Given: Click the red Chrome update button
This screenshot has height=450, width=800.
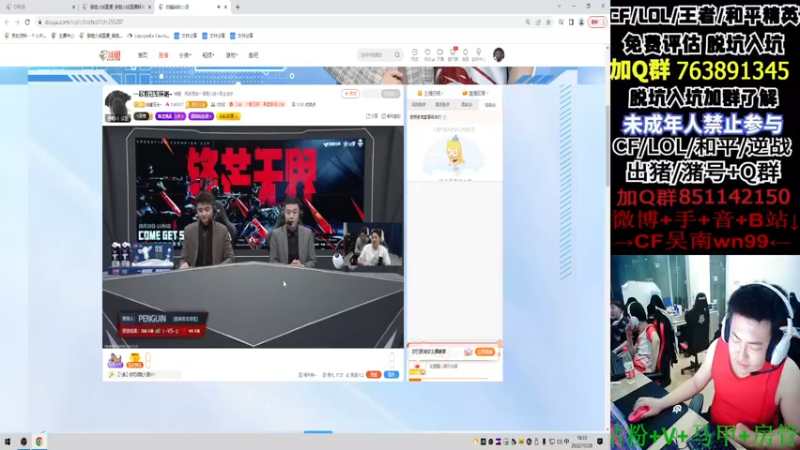Looking at the screenshot, I should (596, 22).
